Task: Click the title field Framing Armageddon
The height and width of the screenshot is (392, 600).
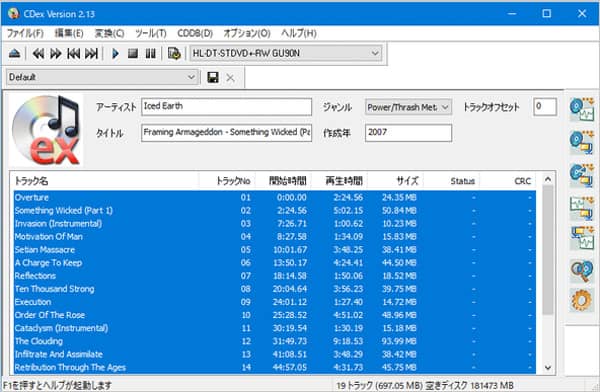Action: tap(227, 132)
